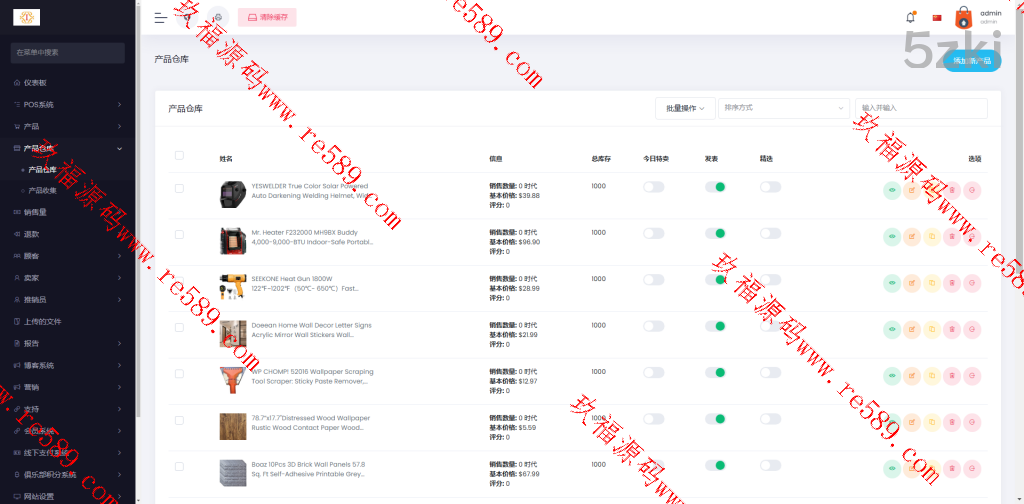Click the green view icon for YESWELDER helmet
The image size is (1024, 504).
pos(892,191)
